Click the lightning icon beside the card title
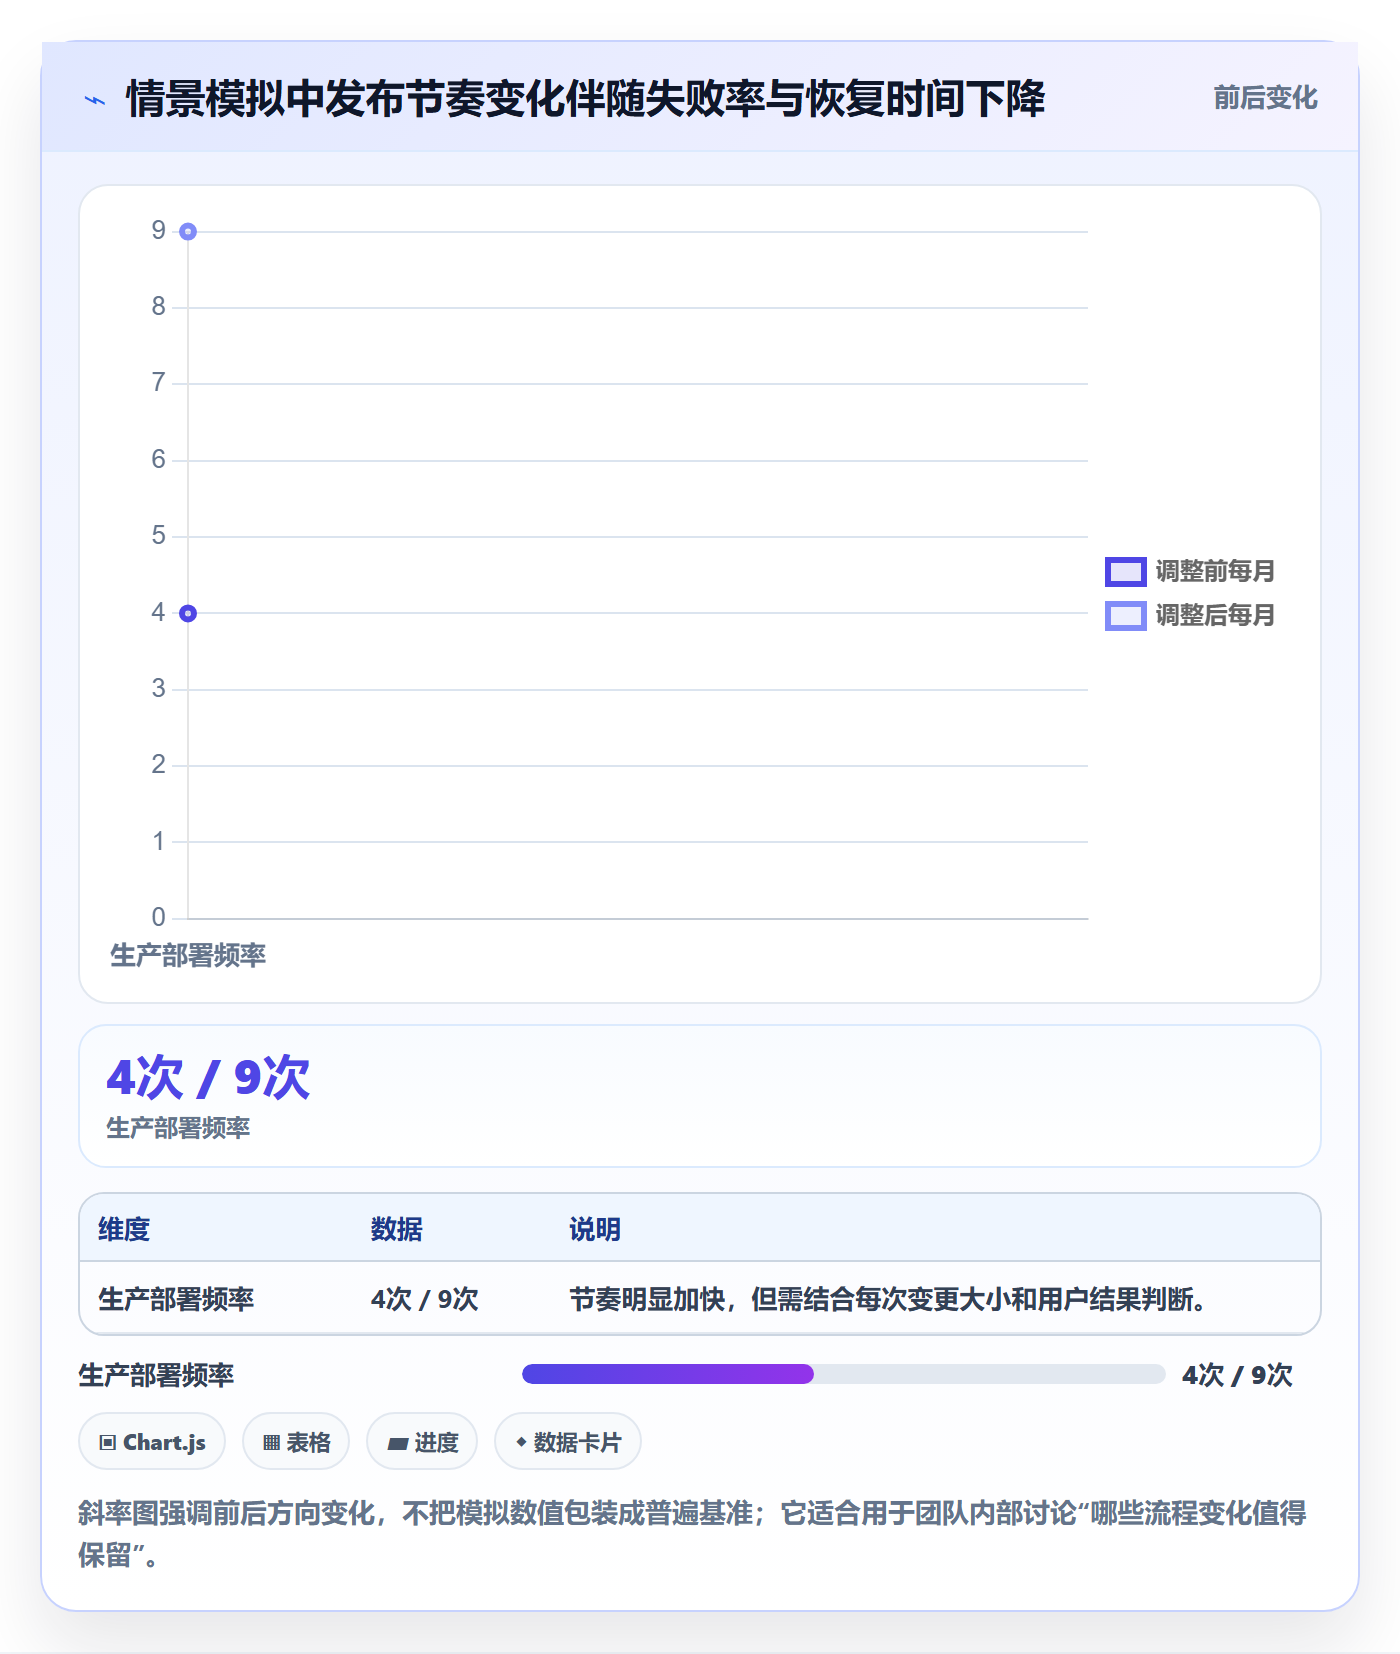This screenshot has height=1654, width=1400. [95, 100]
